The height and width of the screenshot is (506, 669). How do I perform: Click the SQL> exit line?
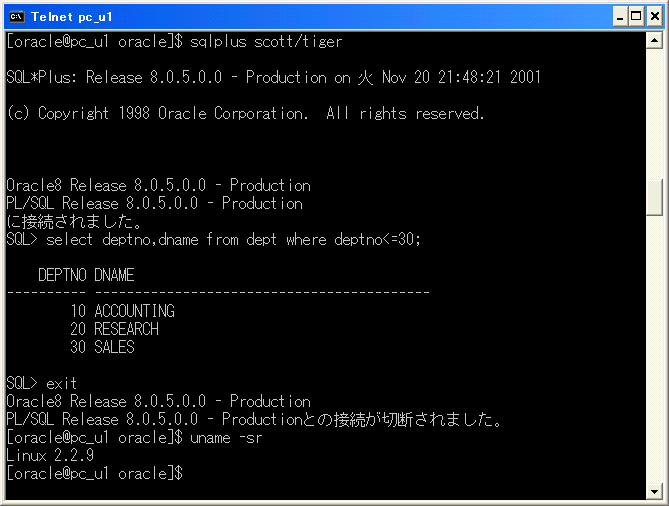41,383
